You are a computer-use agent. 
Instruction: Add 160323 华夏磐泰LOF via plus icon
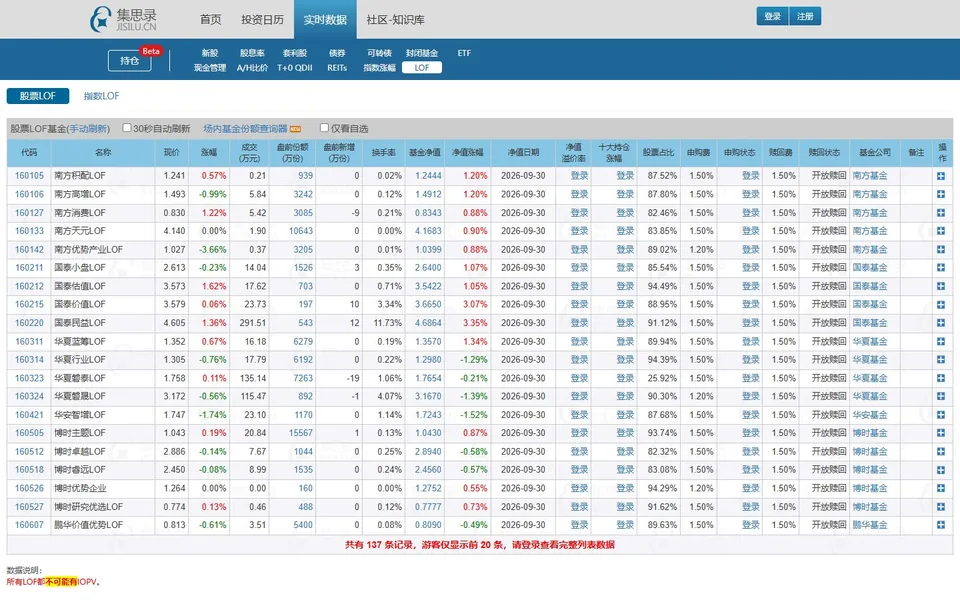pyautogui.click(x=941, y=378)
